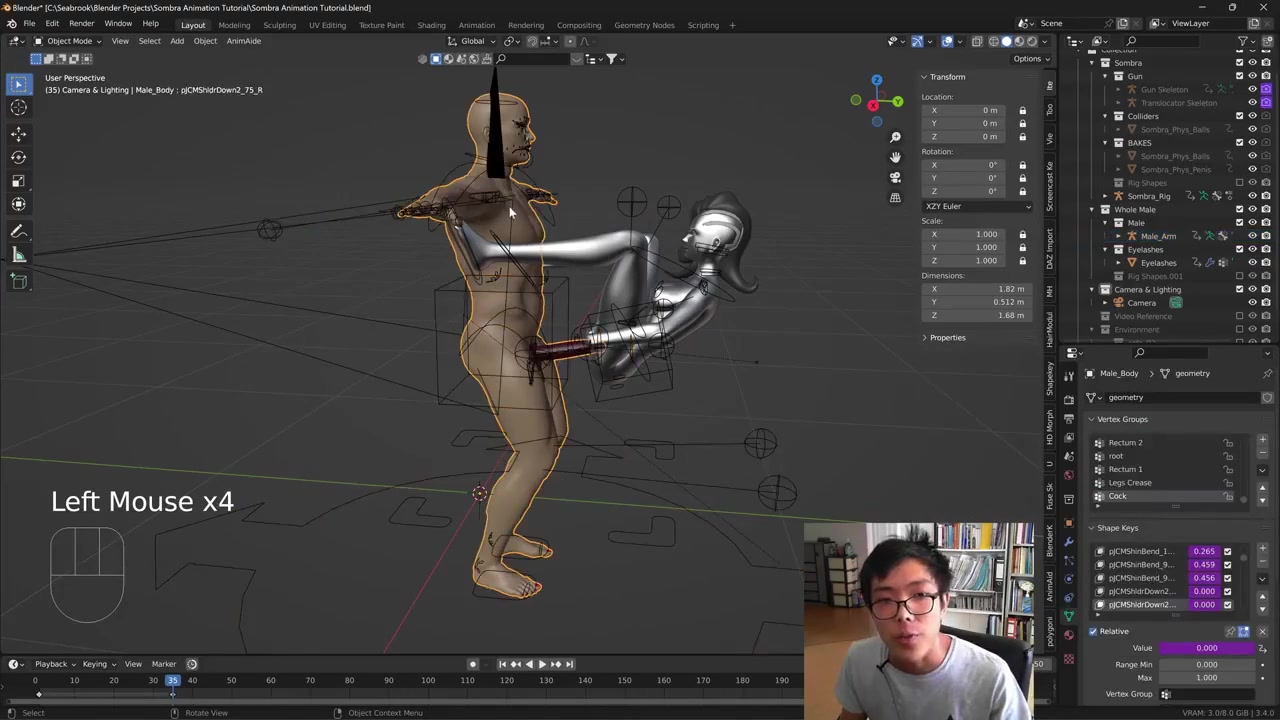This screenshot has height=720, width=1280.
Task: Switch to the Sculpting workspace tab
Action: 279,25
